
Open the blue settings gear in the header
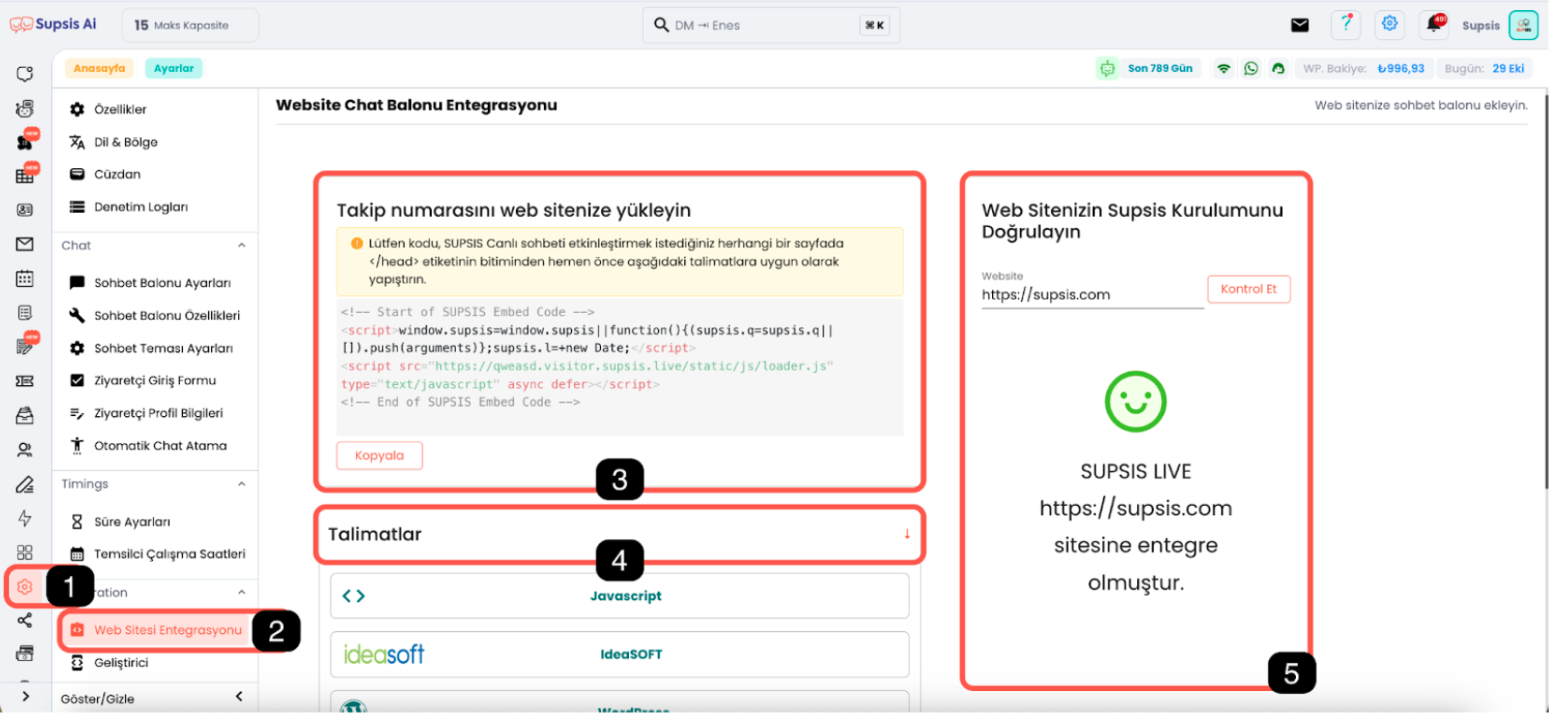(1389, 25)
